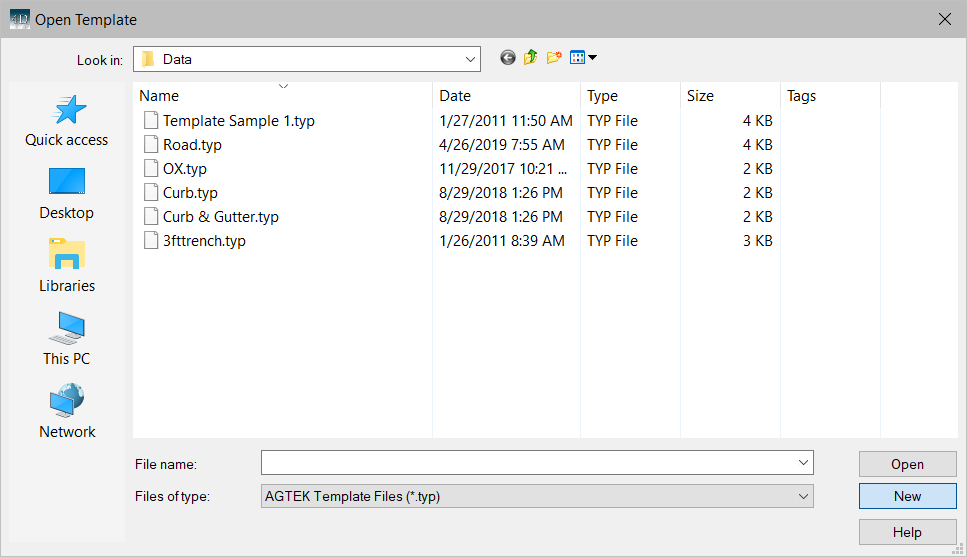Open the View Menu icon
The height and width of the screenshot is (557, 967).
click(583, 58)
